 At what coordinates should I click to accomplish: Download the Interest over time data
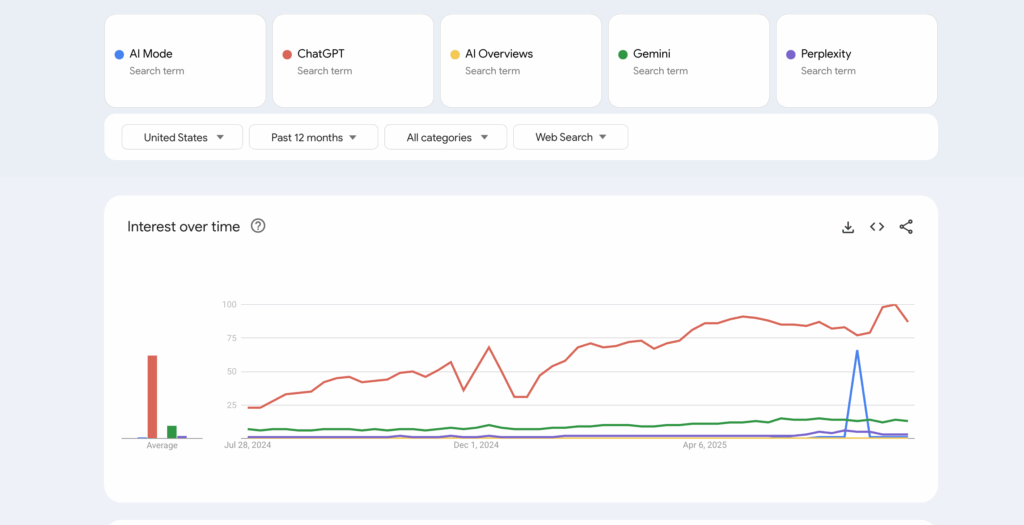[x=848, y=227]
